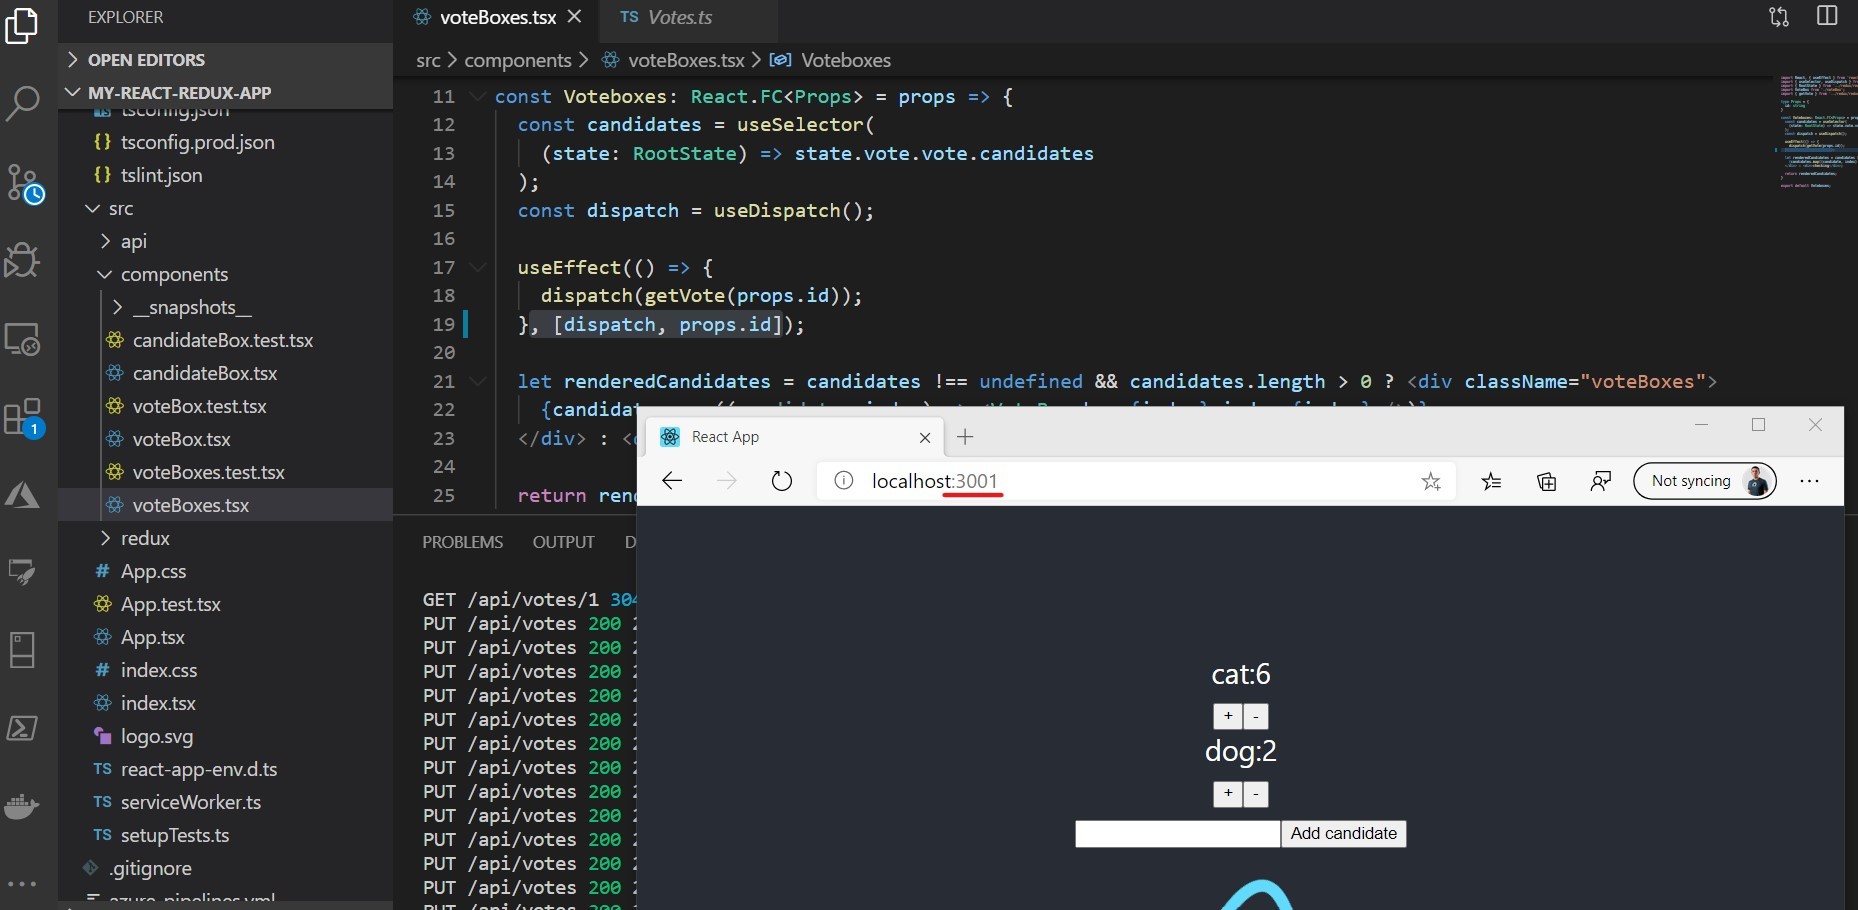
Task: Expand the redux folder
Action: (145, 538)
